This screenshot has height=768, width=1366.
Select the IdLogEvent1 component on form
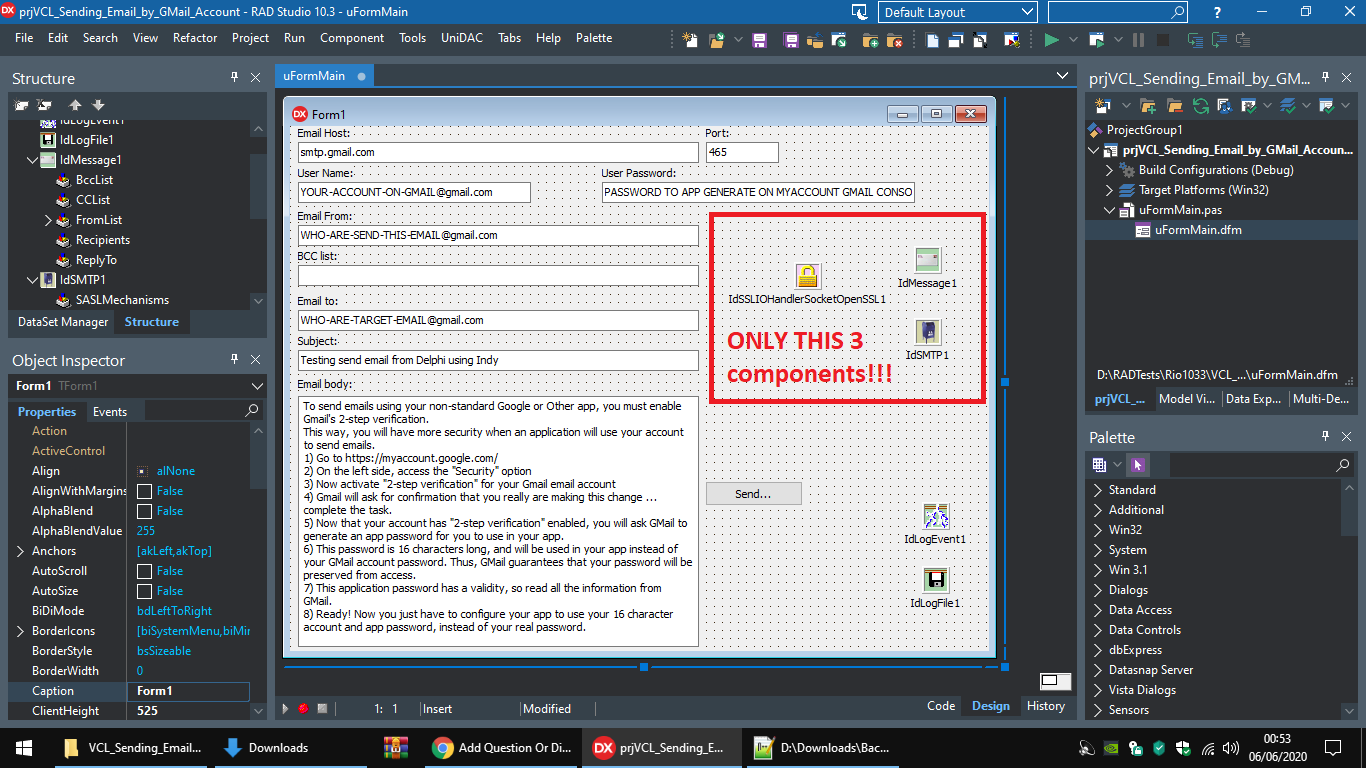pos(936,516)
